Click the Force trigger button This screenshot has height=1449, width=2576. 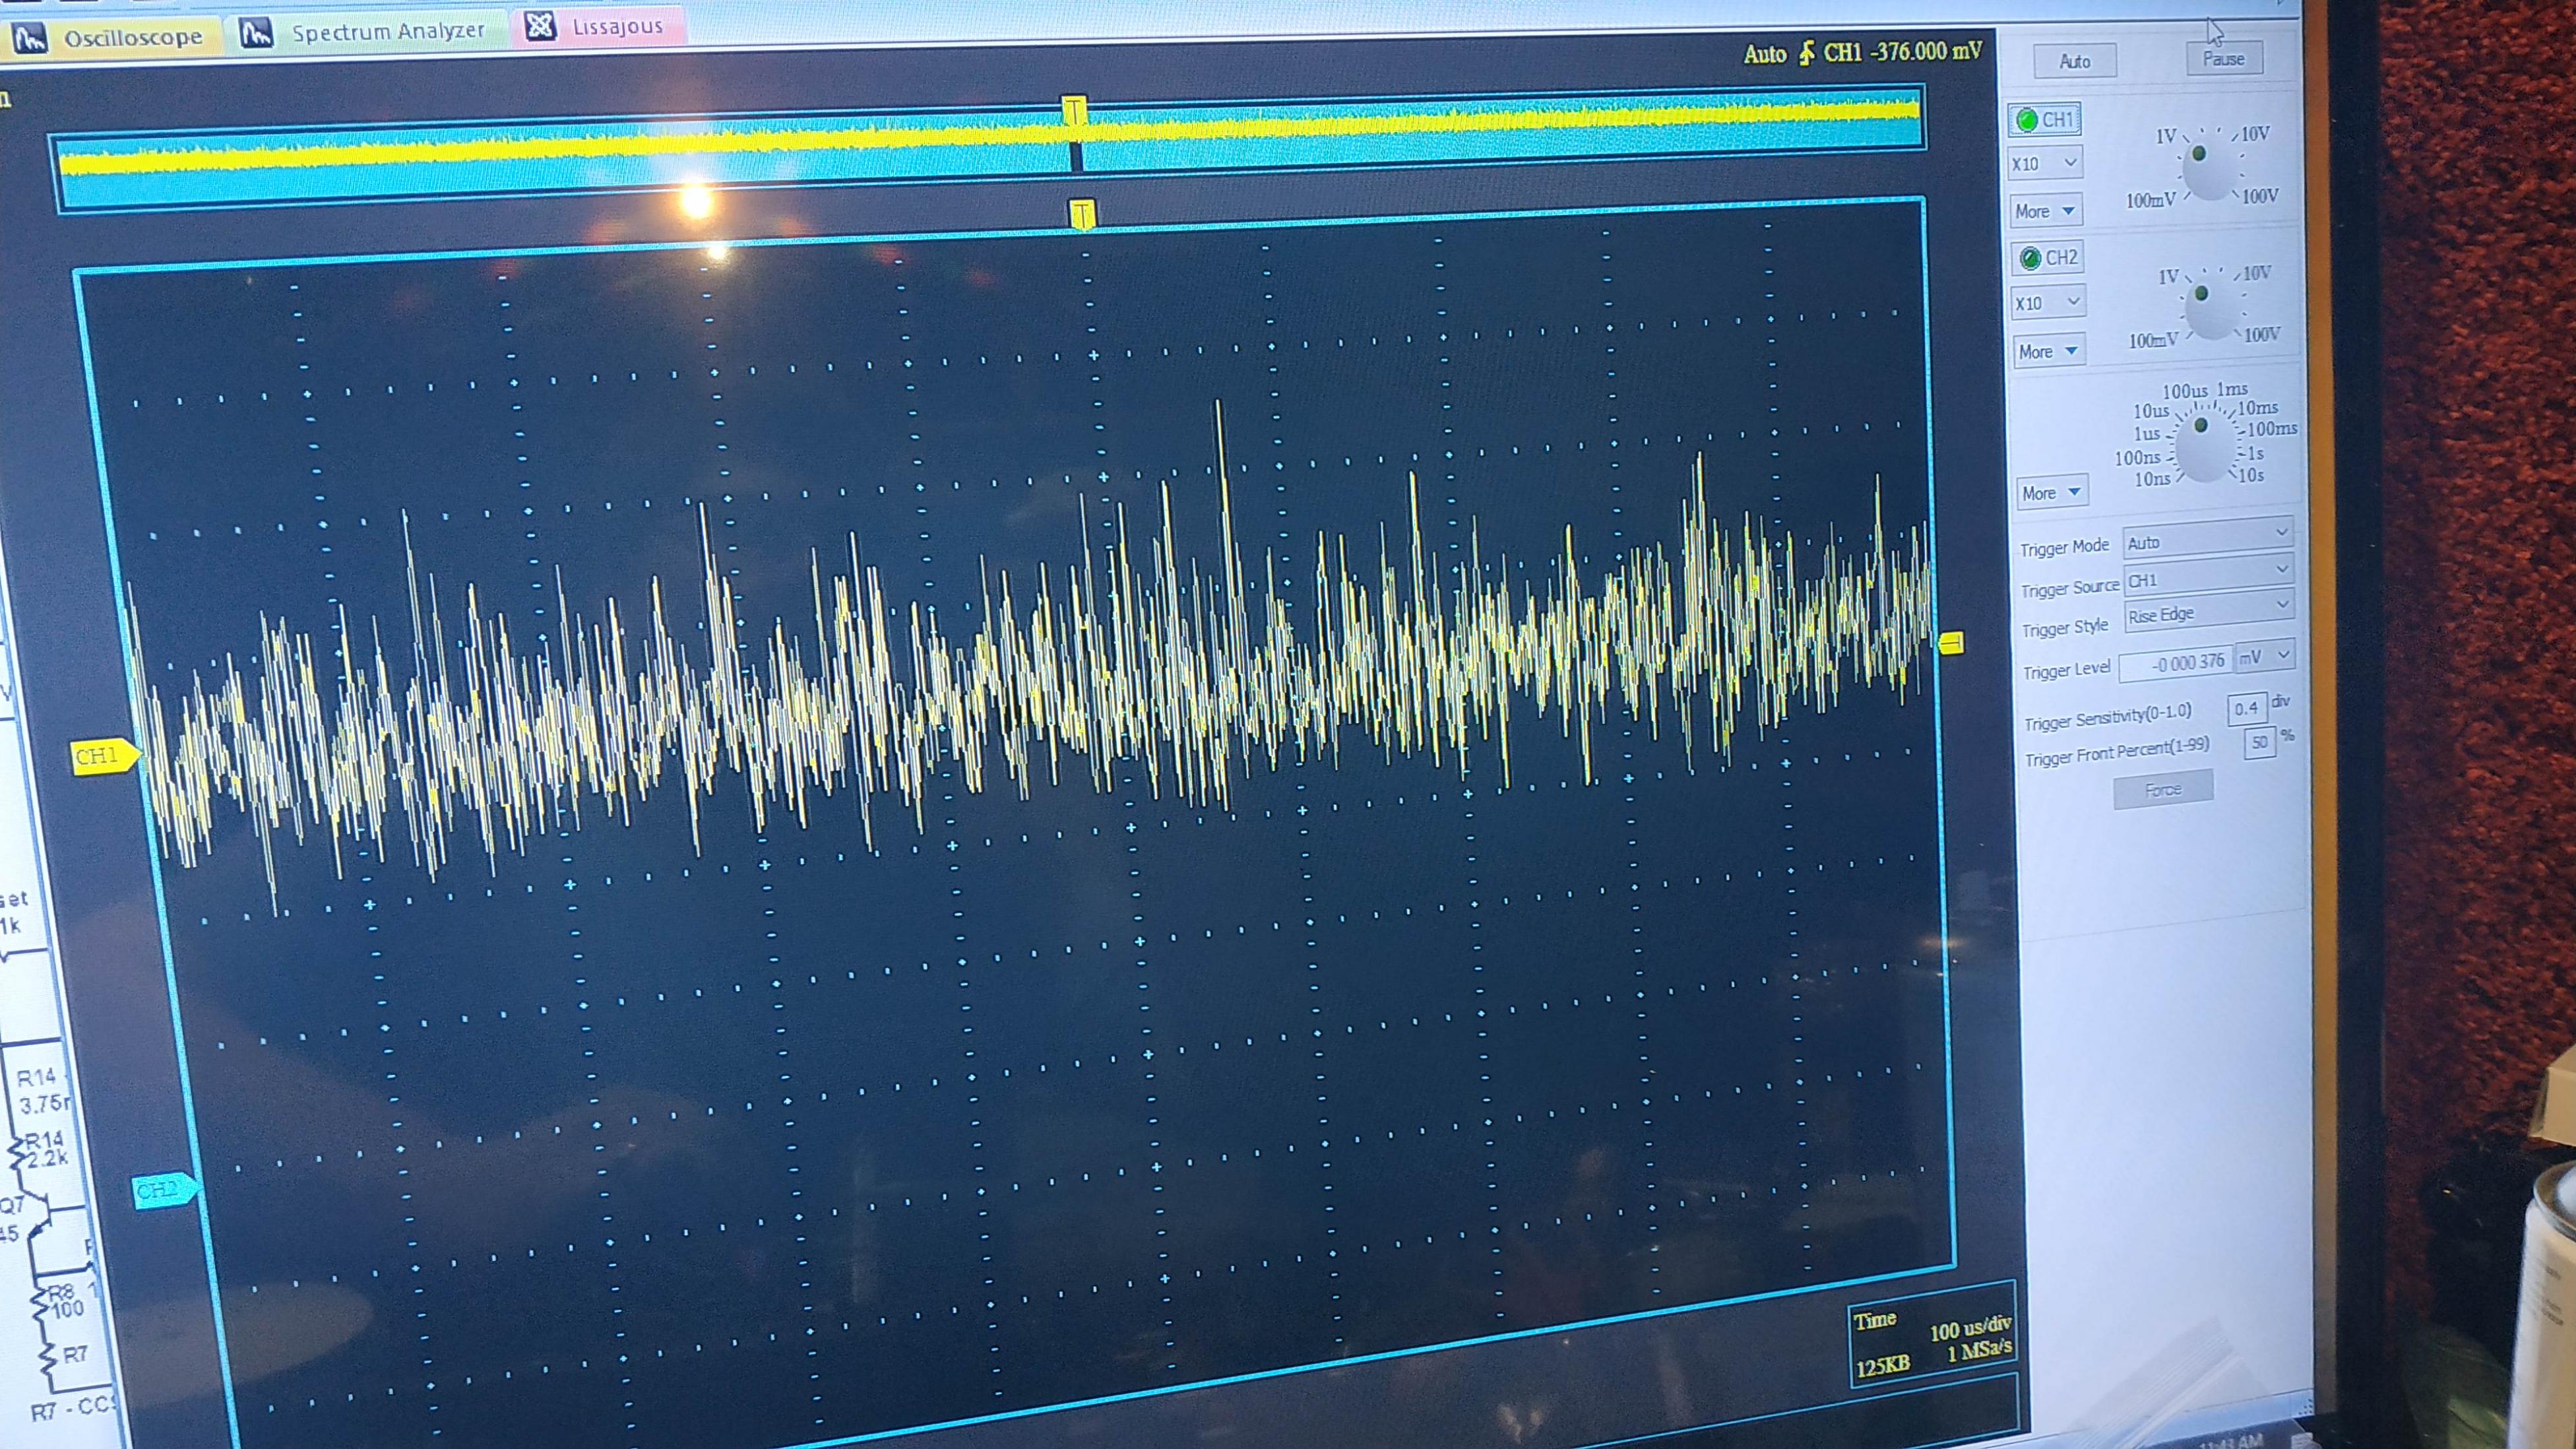(2162, 790)
